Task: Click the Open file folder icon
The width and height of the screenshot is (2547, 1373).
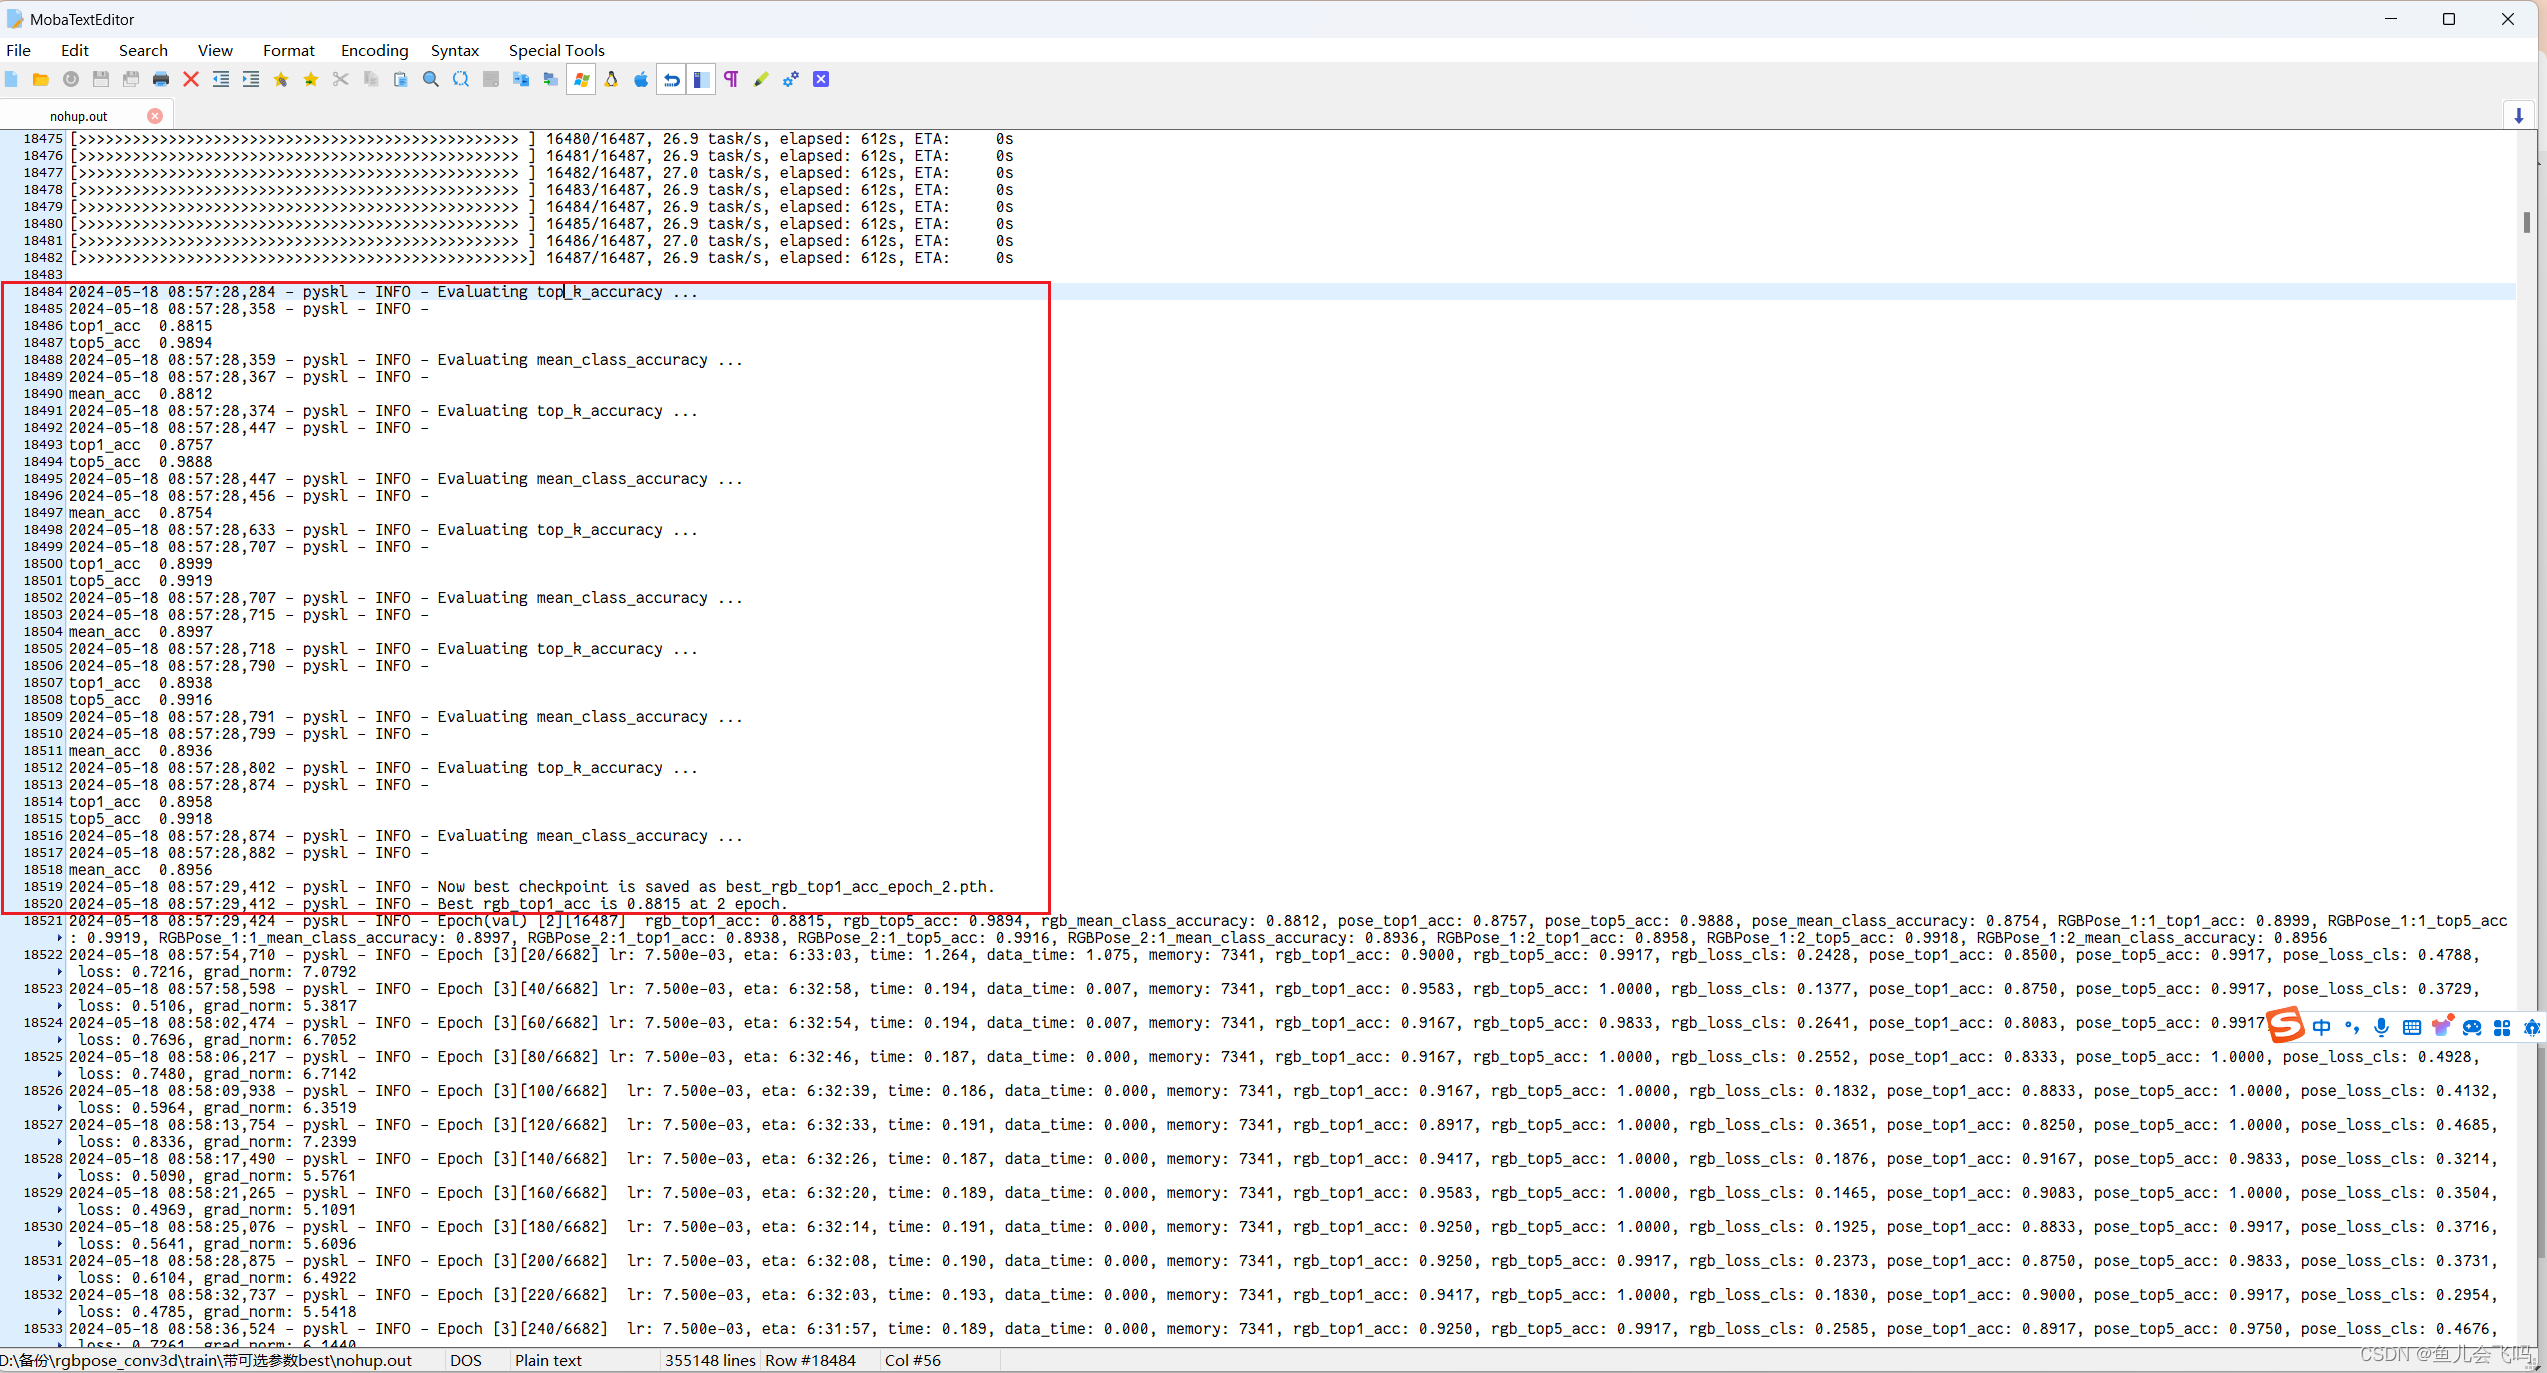Action: (41, 80)
